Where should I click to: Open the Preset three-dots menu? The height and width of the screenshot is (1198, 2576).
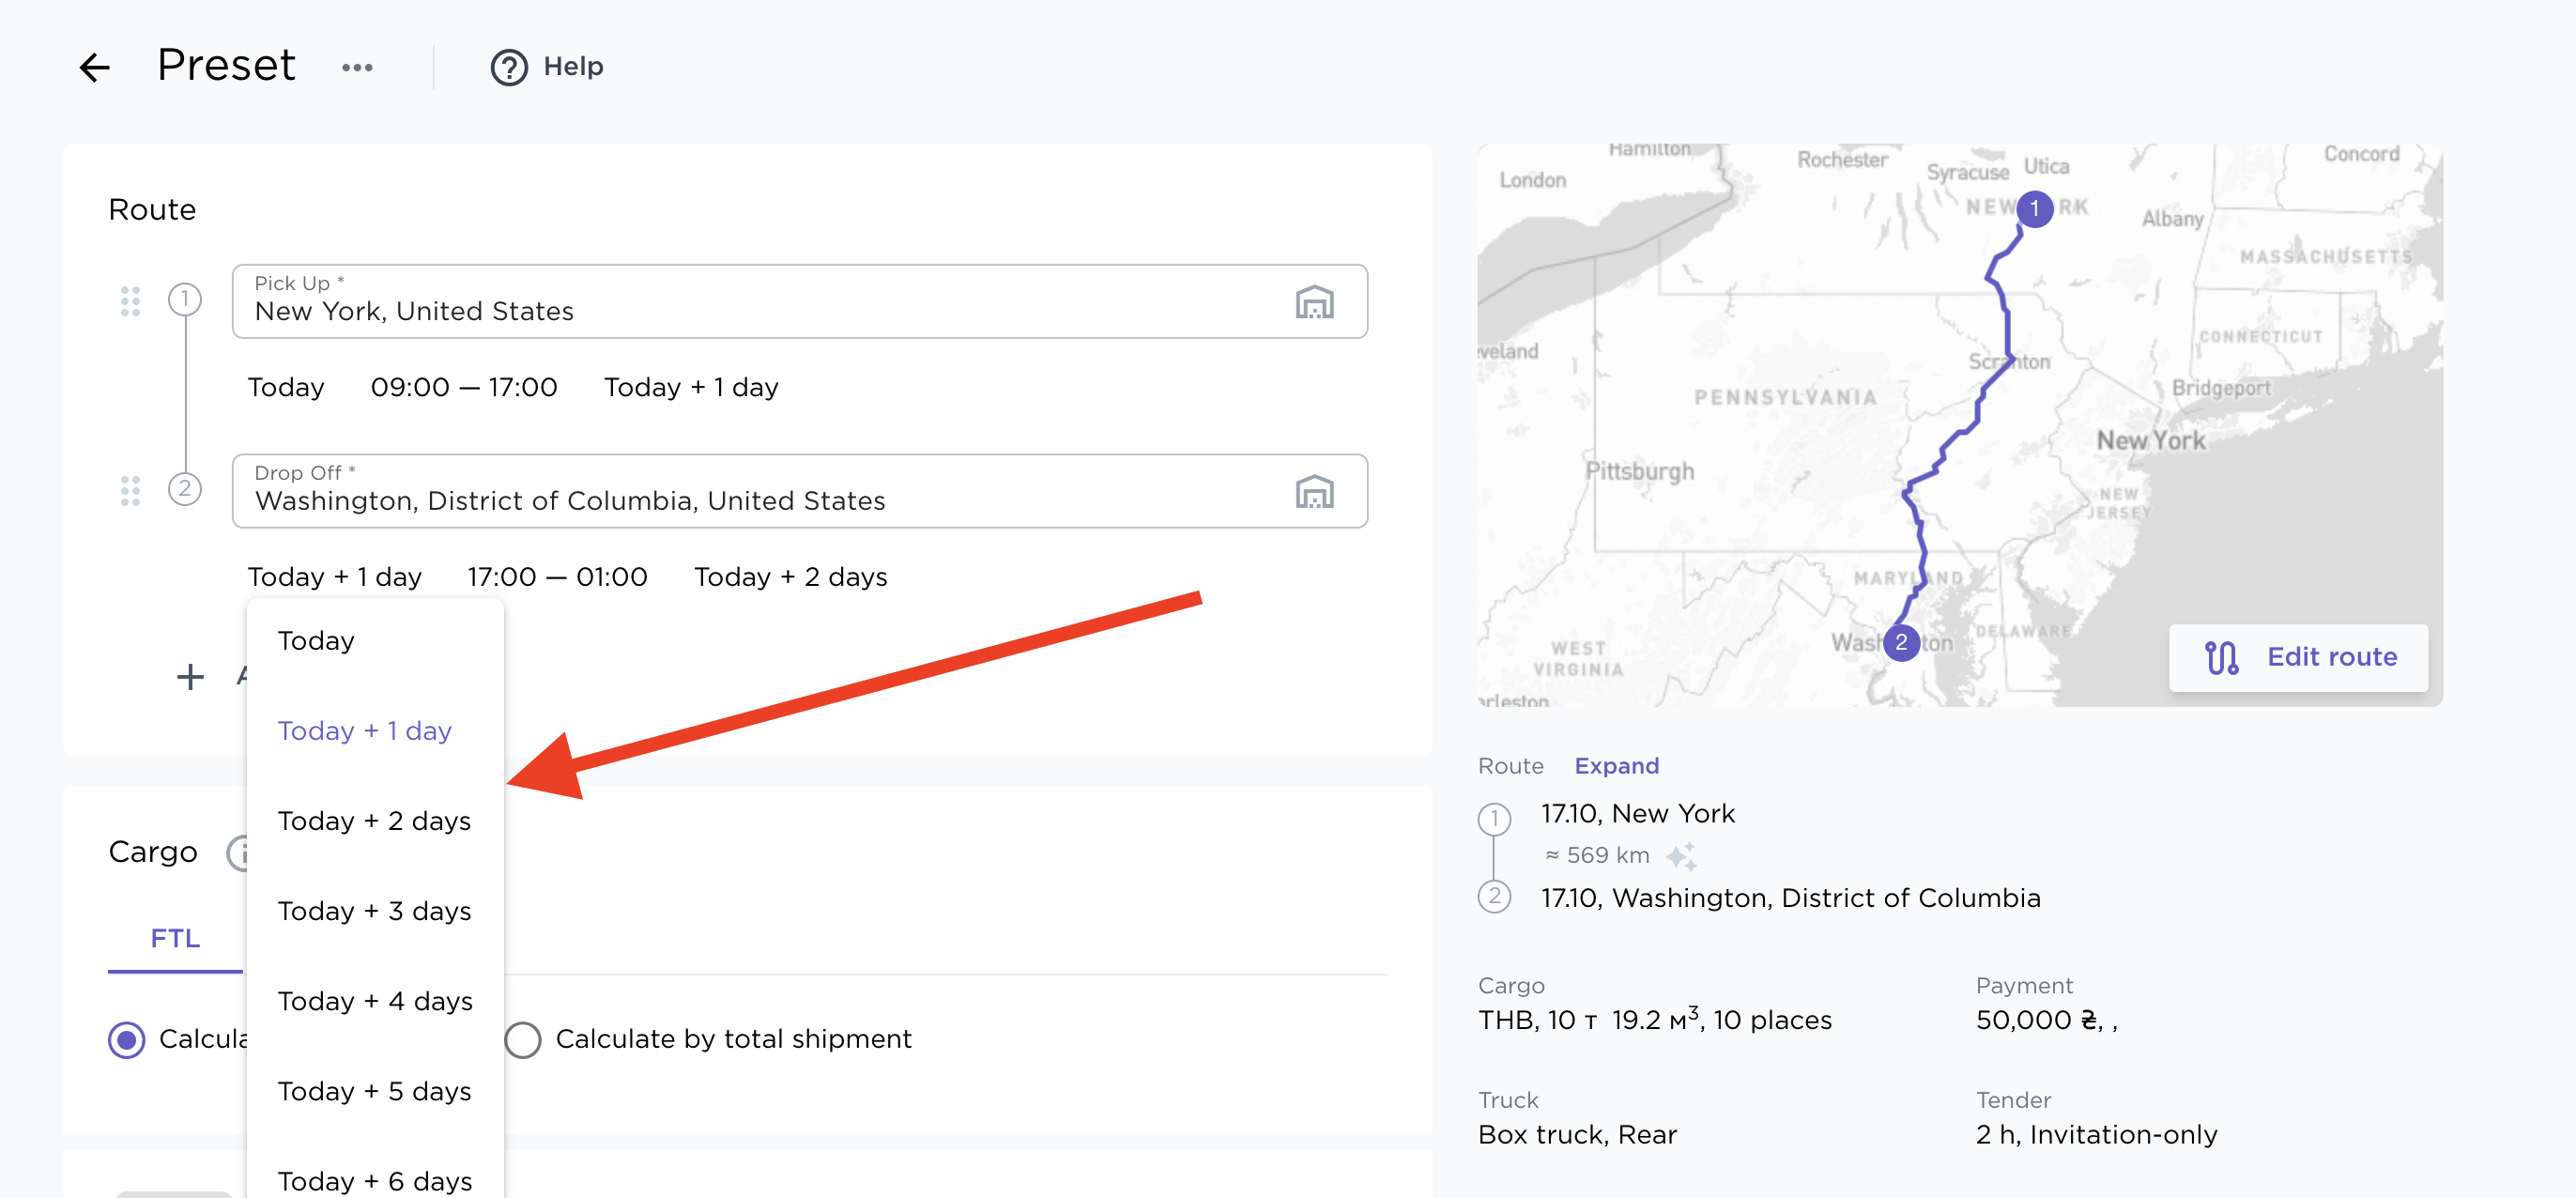tap(357, 67)
